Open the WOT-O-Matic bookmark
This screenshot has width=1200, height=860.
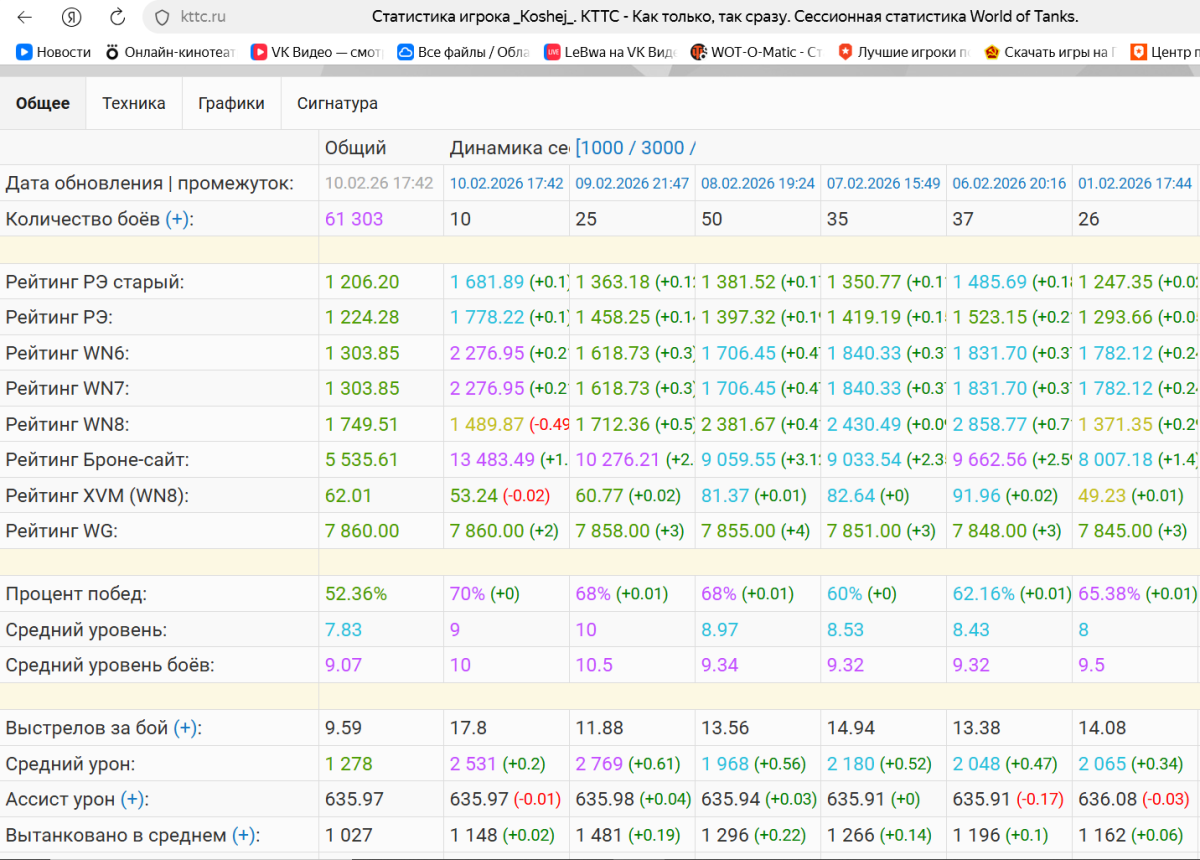(x=757, y=52)
